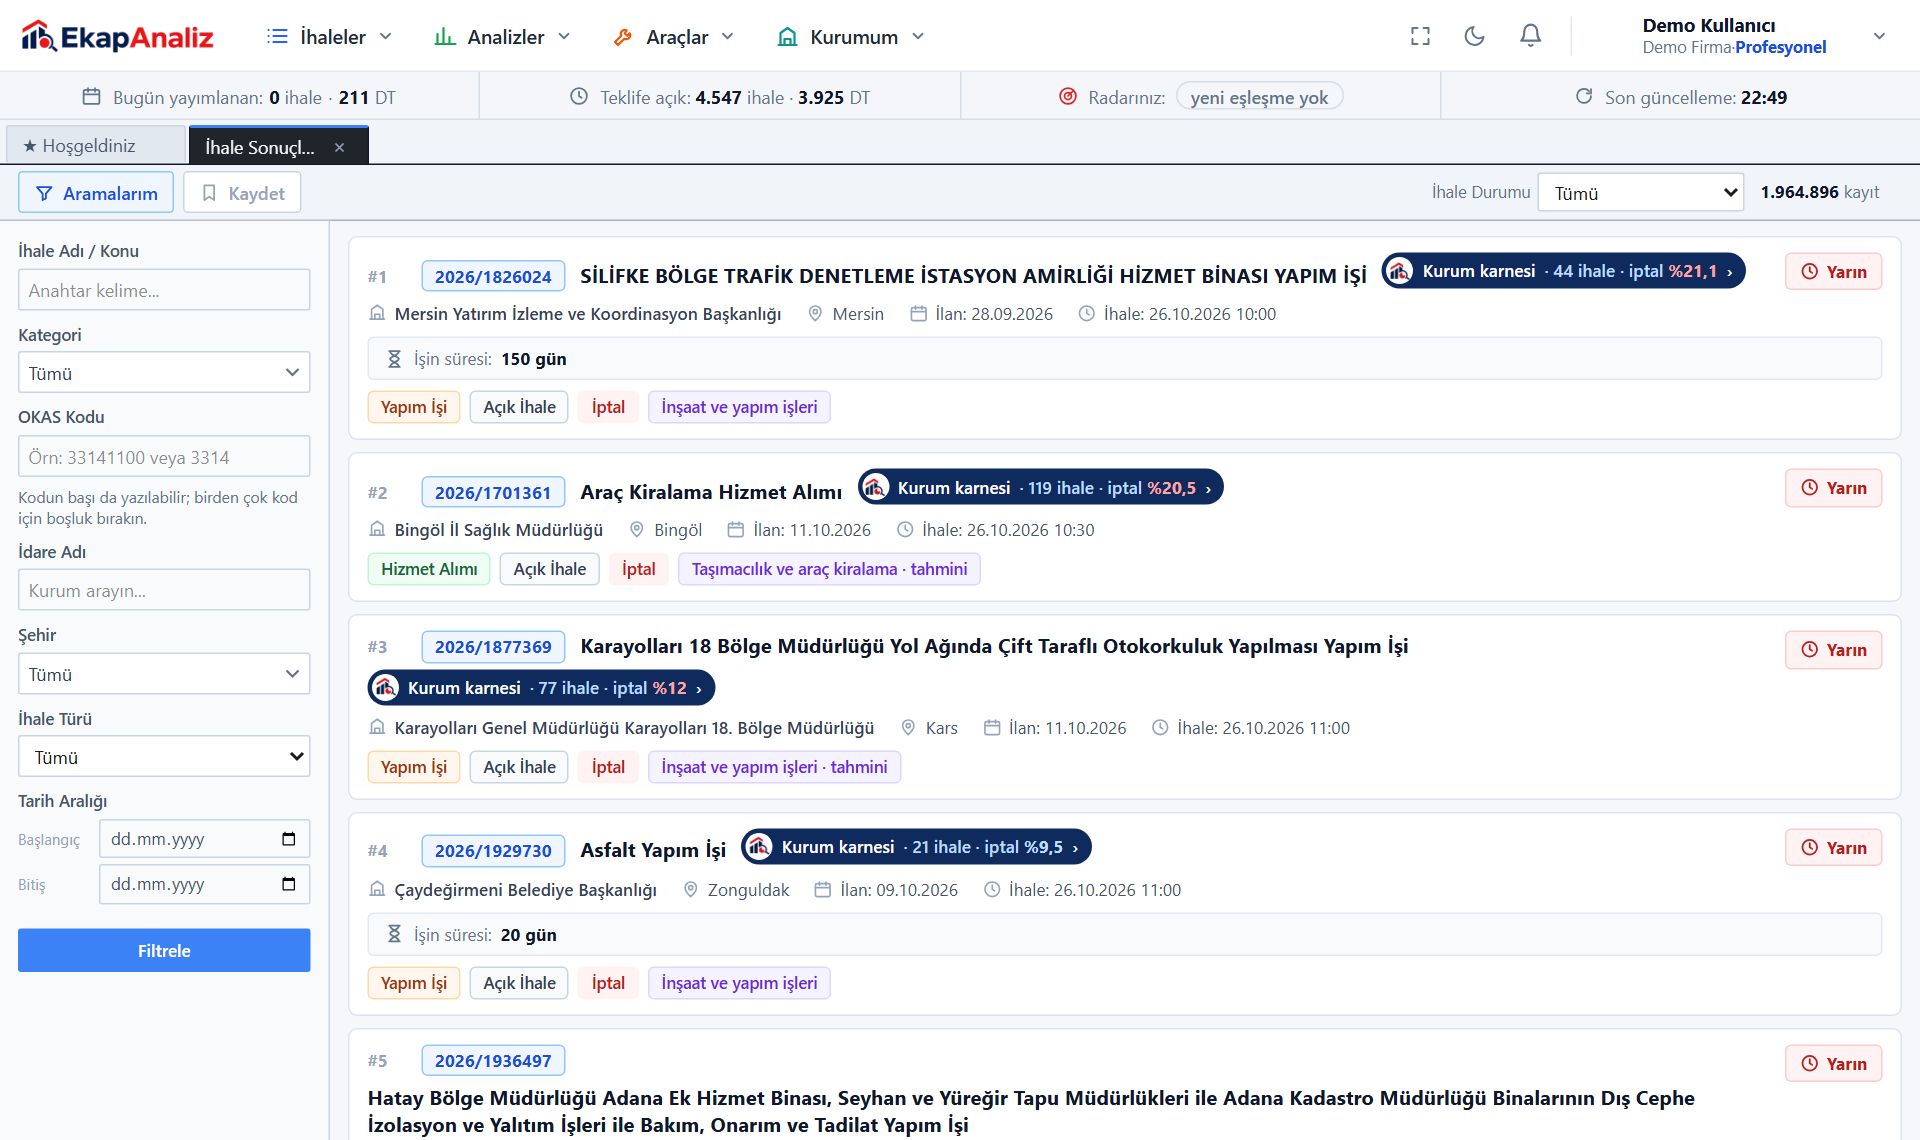This screenshot has width=1920, height=1140.
Task: Open the İhale Türü dropdown
Action: point(164,757)
